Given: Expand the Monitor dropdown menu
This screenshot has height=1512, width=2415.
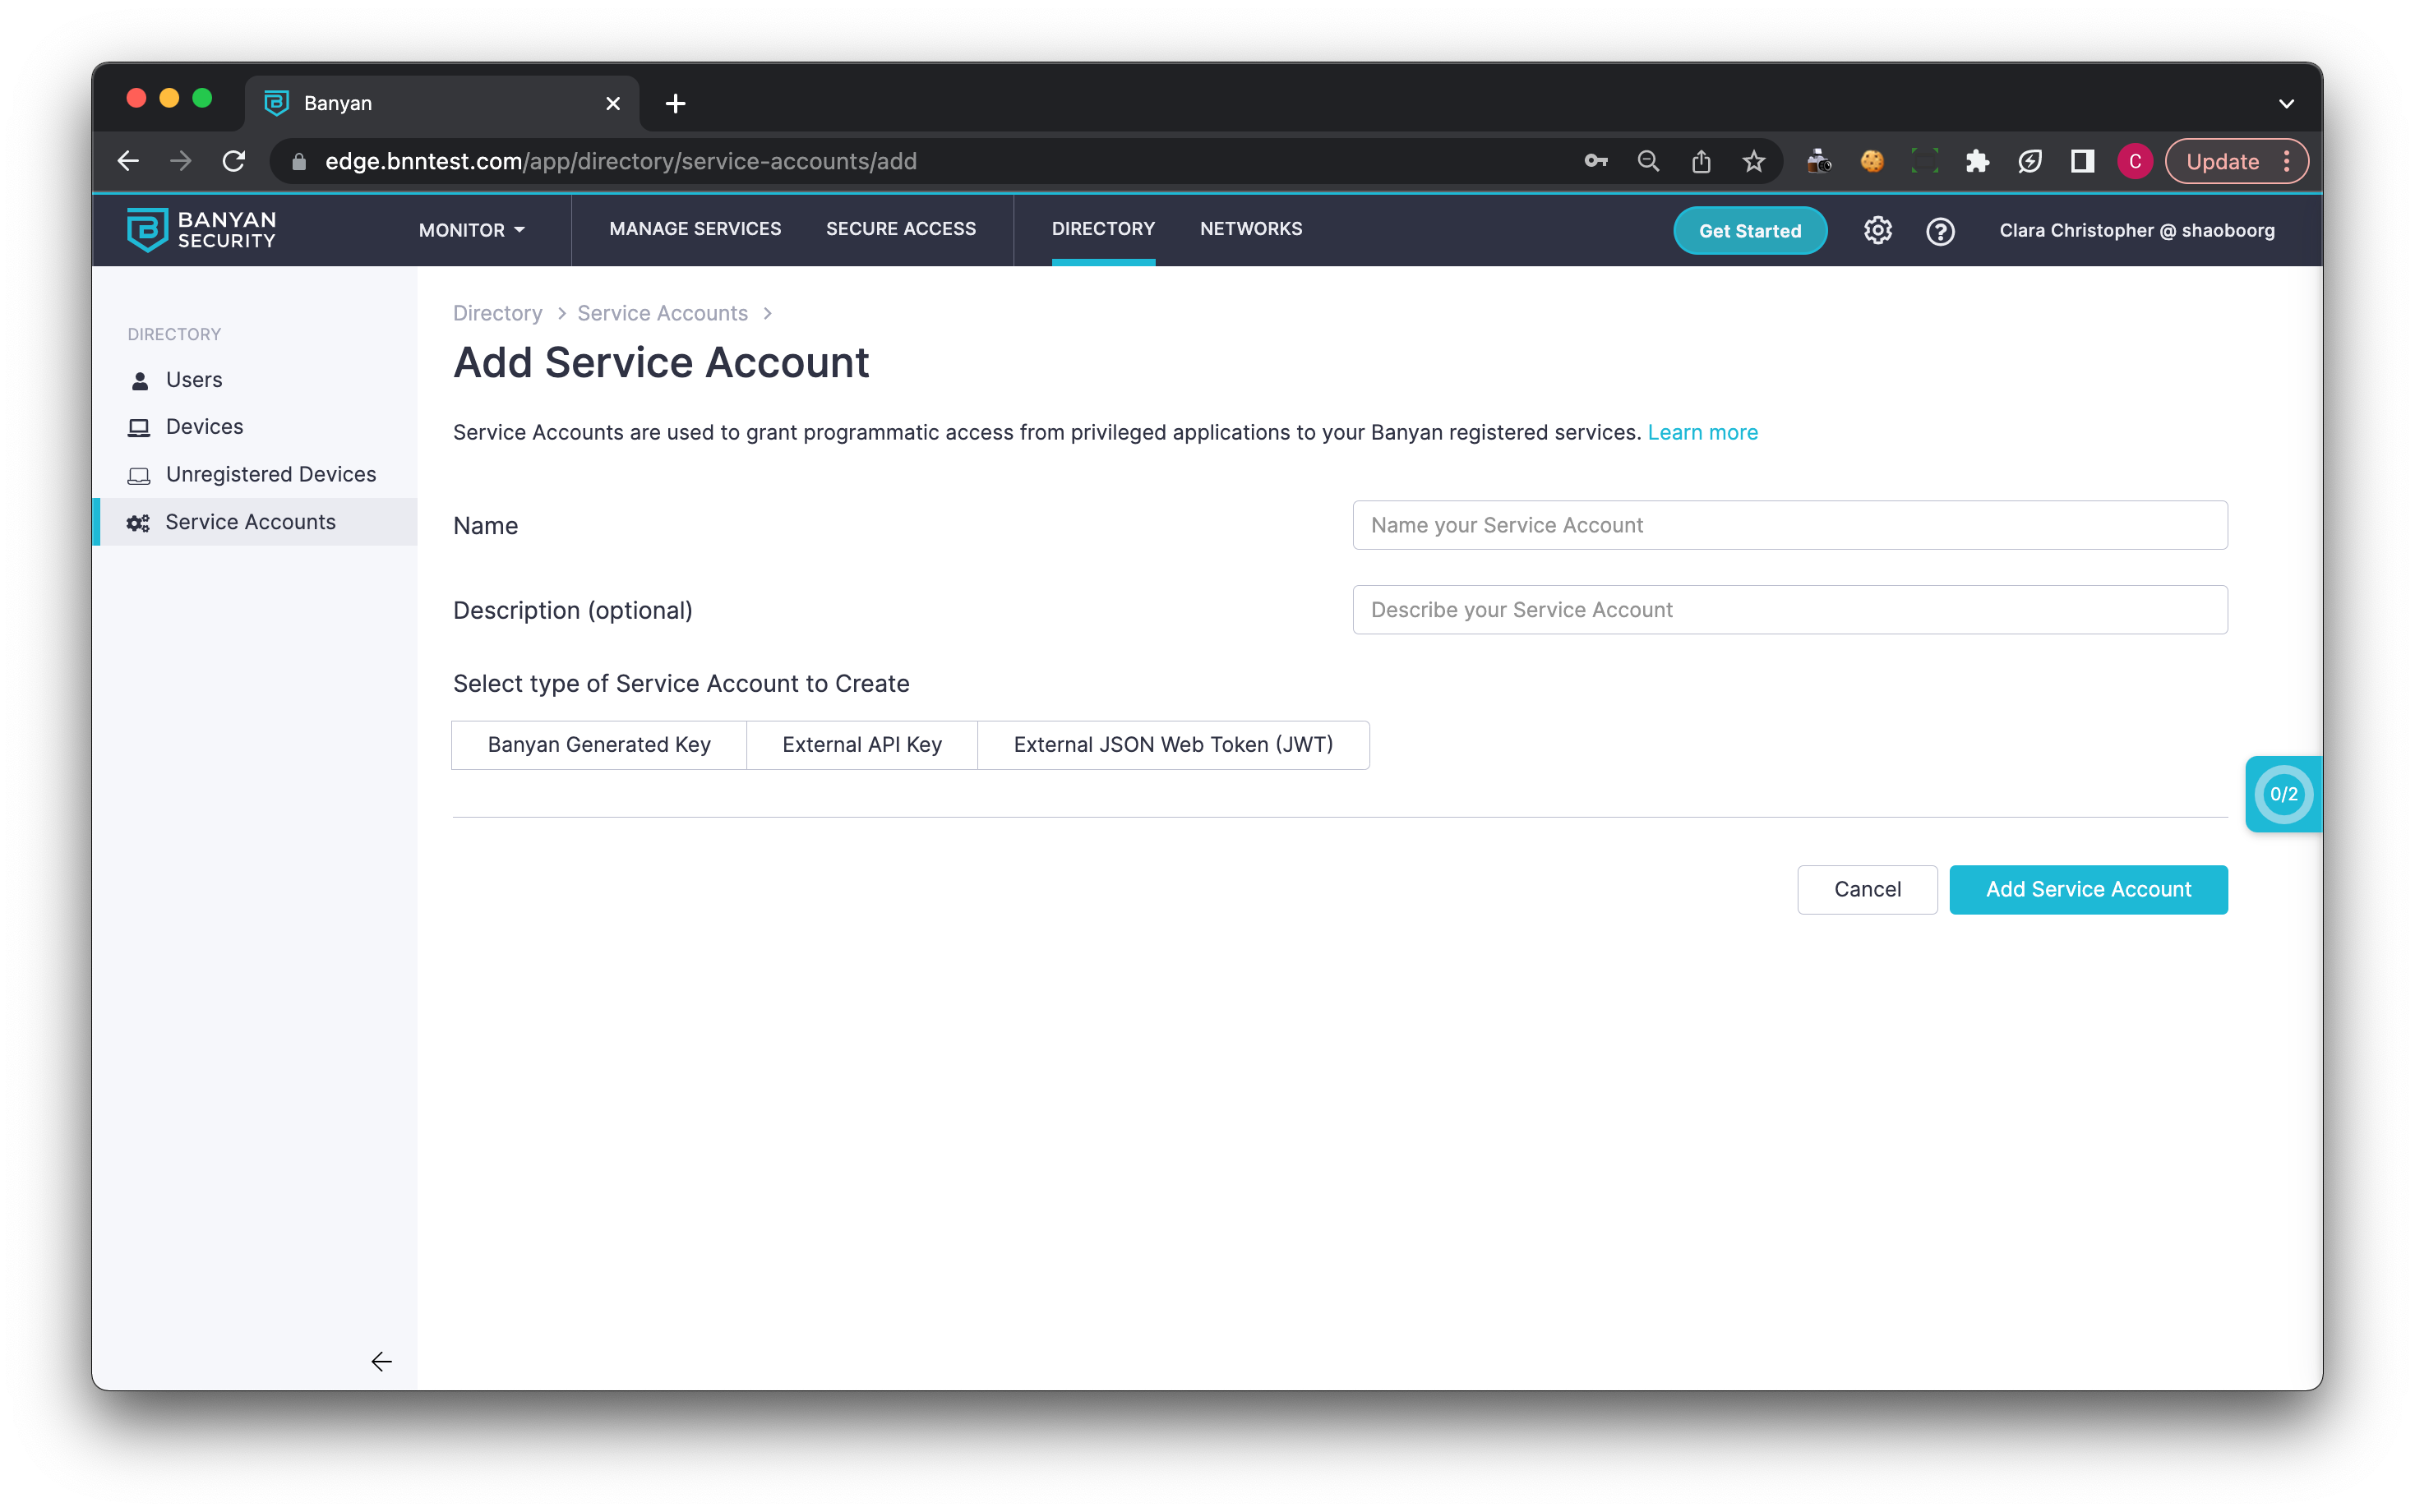Looking at the screenshot, I should click(471, 230).
